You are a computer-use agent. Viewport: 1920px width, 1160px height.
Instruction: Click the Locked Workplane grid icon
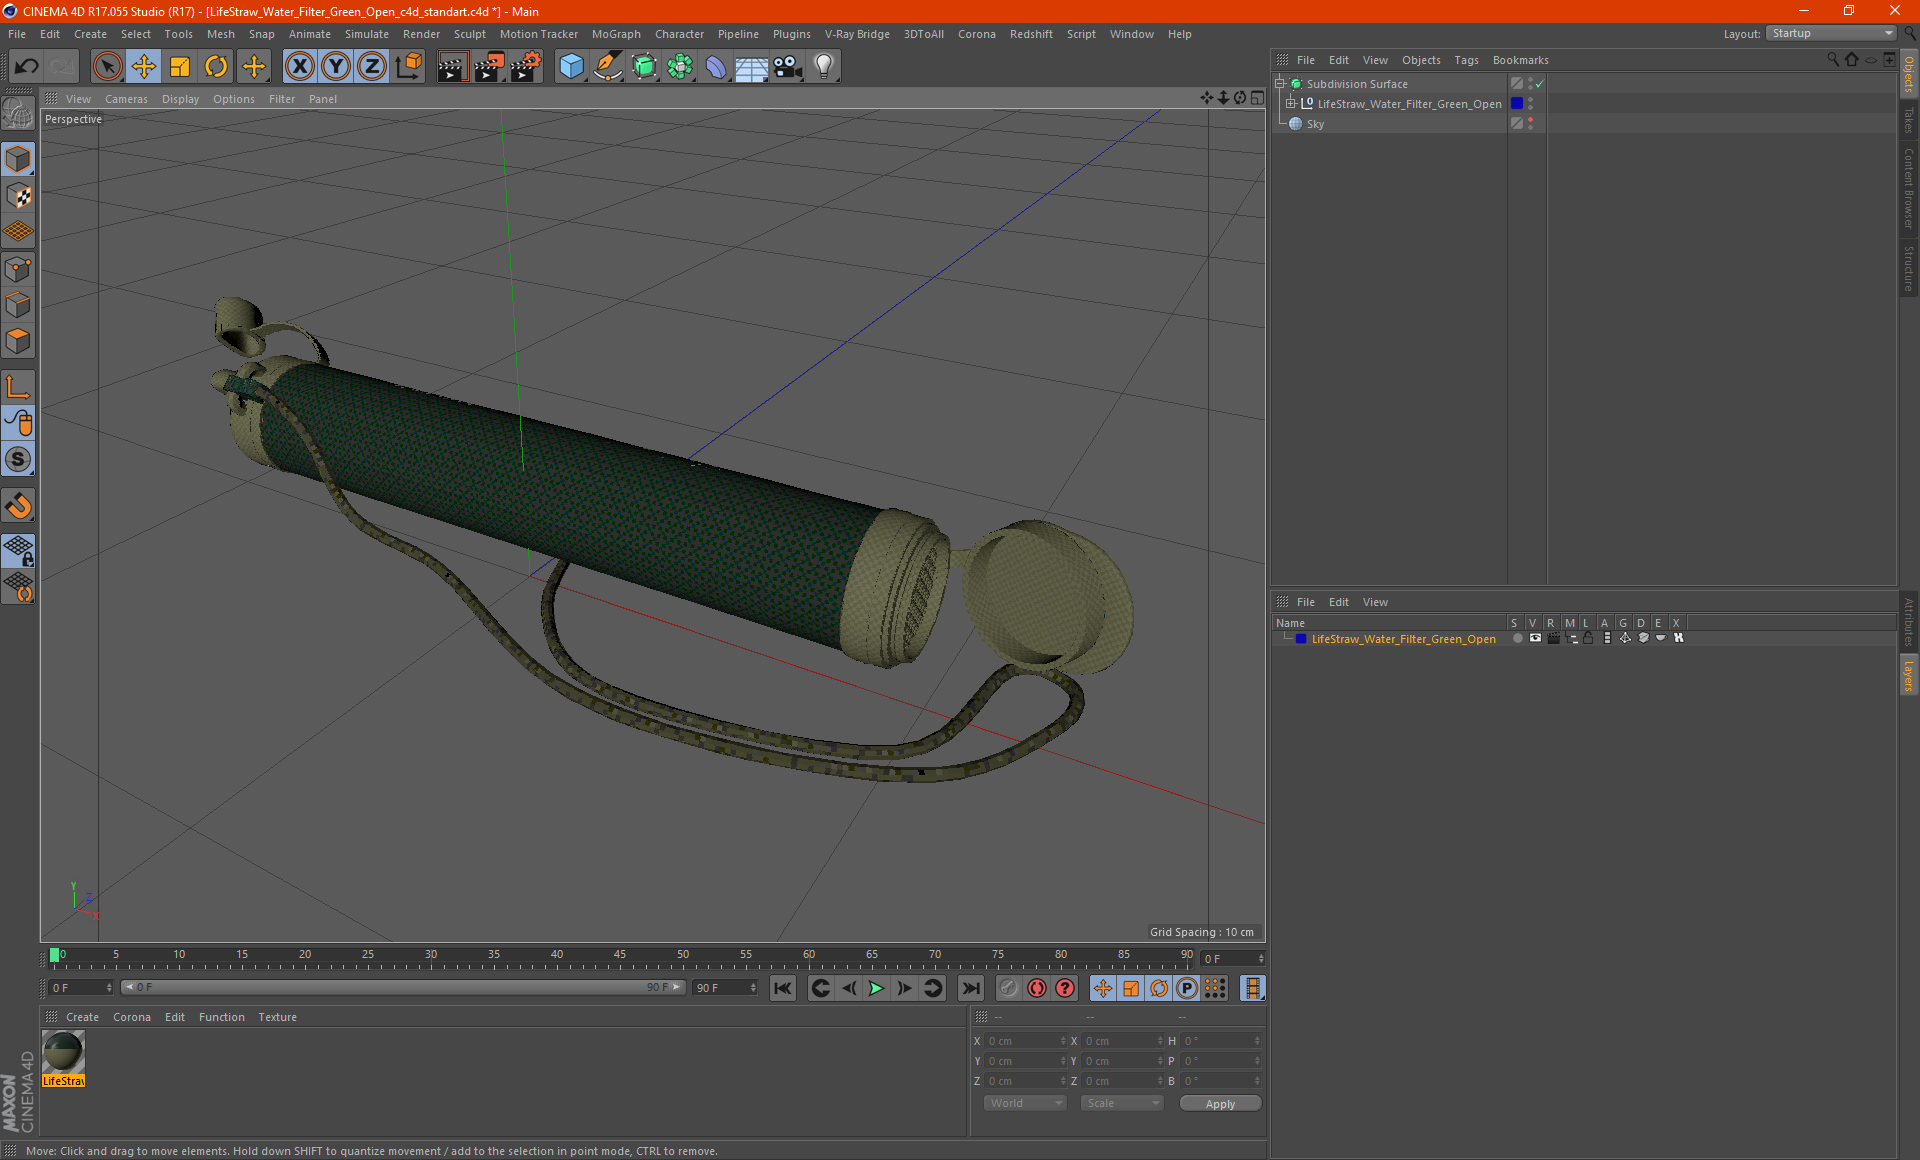tap(18, 551)
